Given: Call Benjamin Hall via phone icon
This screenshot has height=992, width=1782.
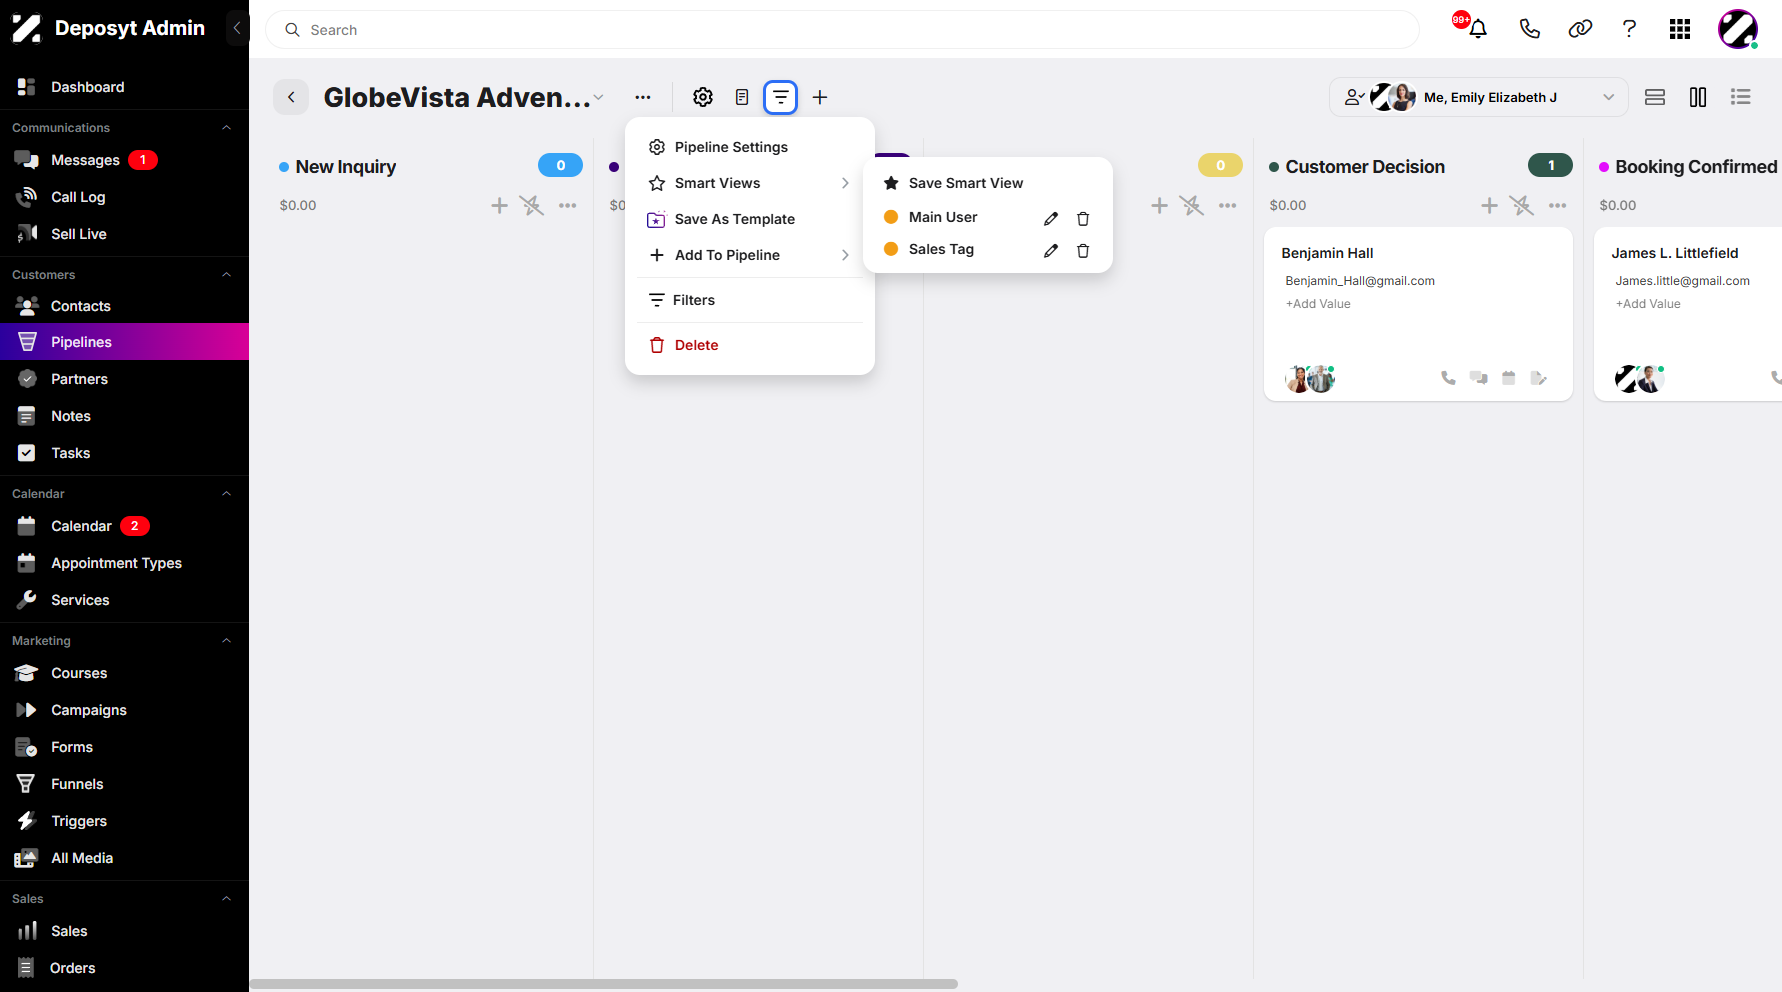Looking at the screenshot, I should point(1448,378).
